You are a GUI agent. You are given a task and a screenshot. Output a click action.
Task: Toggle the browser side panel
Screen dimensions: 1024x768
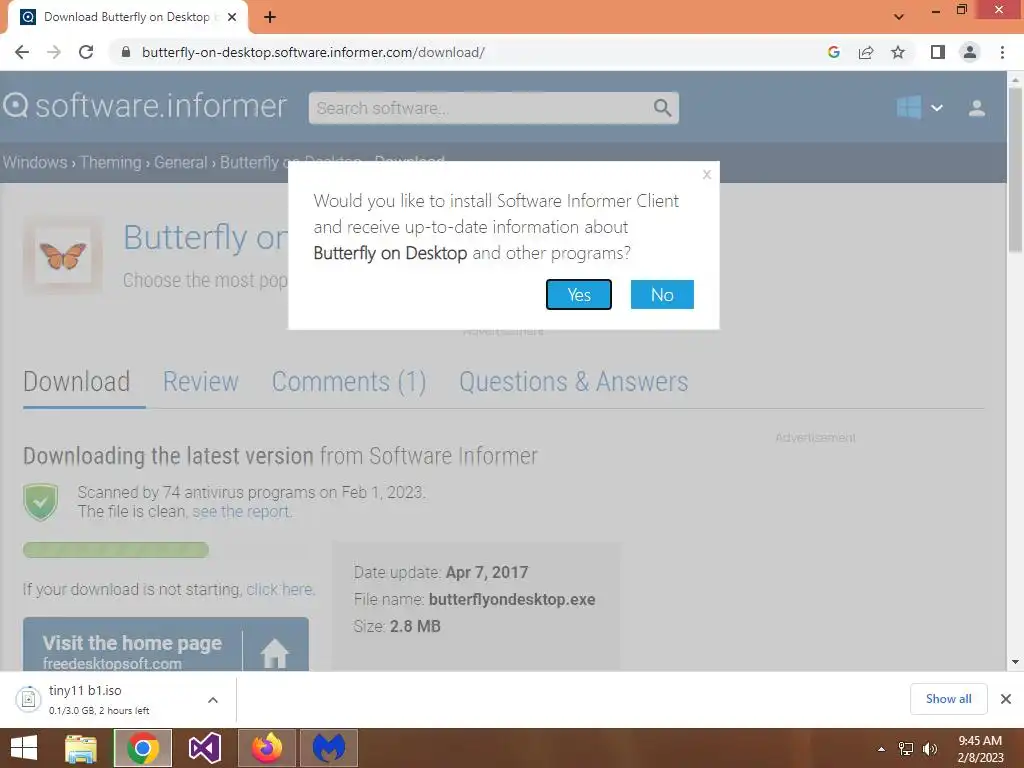(938, 52)
